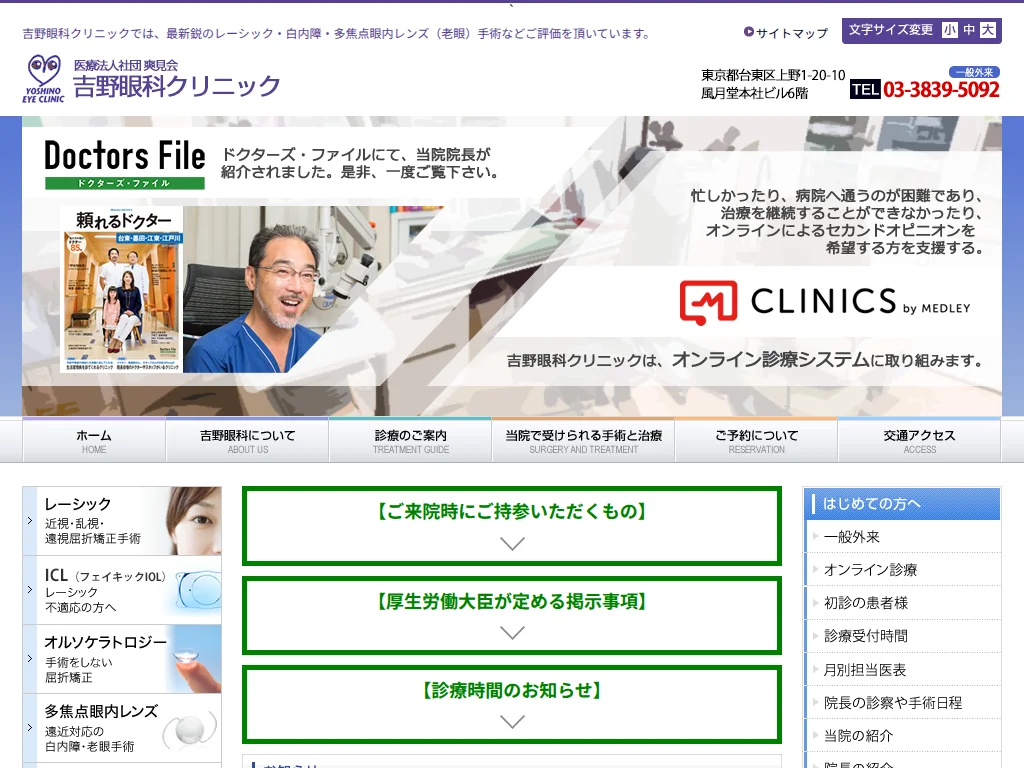
Task: Click the circular サイトマップ arrow icon
Action: pos(751,33)
